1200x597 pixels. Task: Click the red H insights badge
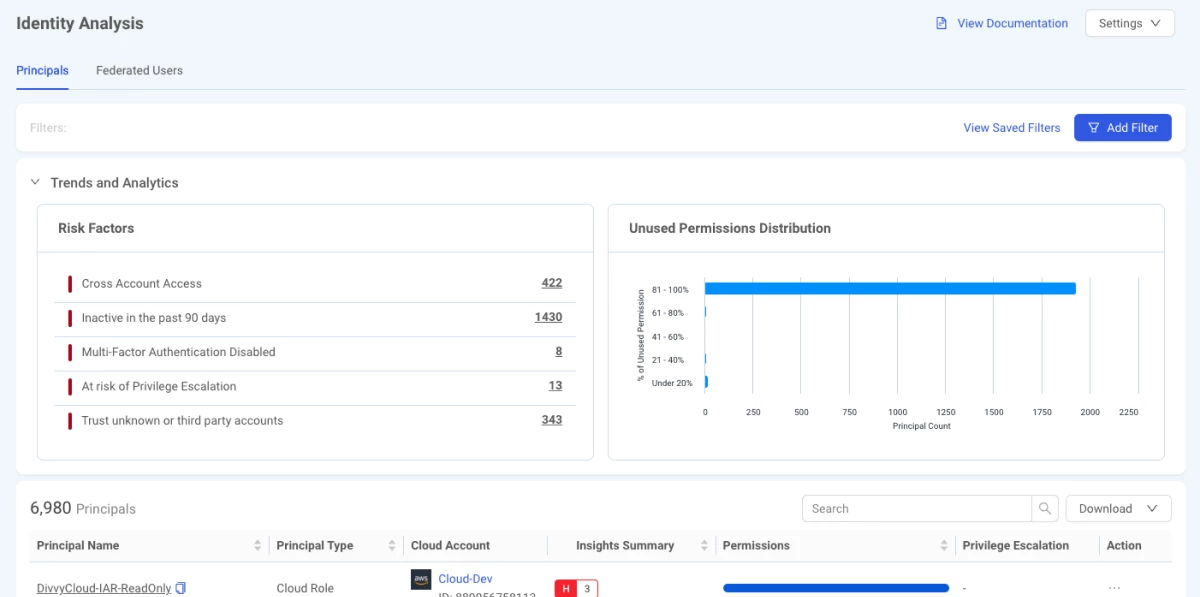[x=566, y=588]
